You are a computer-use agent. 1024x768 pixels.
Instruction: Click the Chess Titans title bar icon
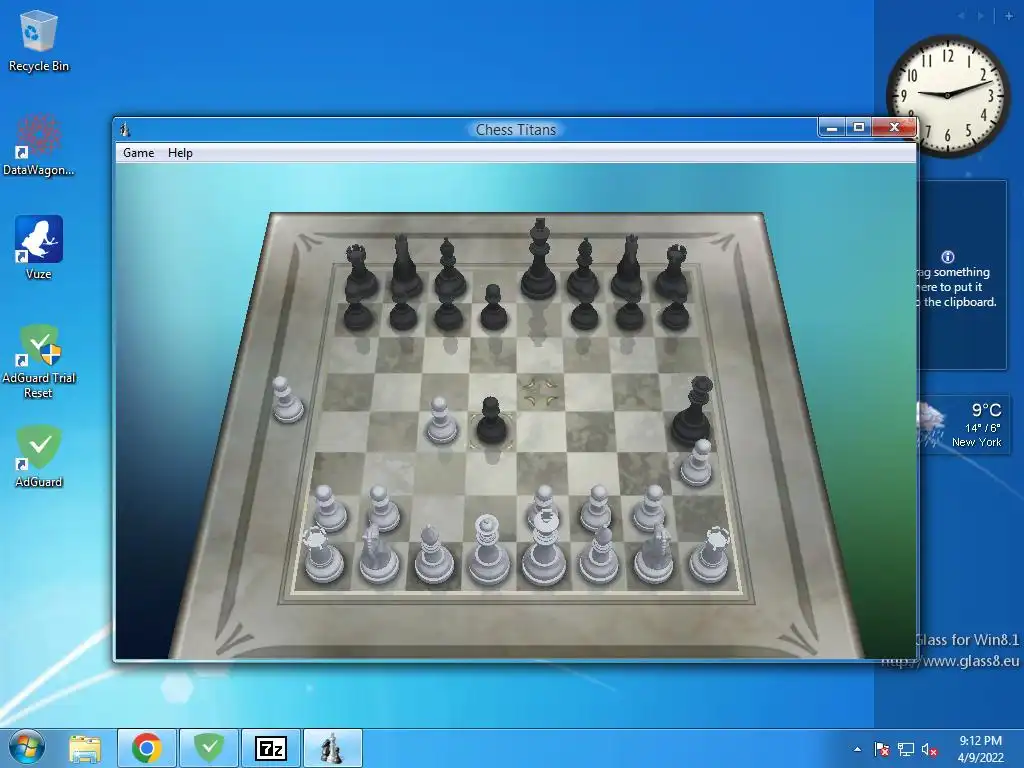click(x=125, y=130)
